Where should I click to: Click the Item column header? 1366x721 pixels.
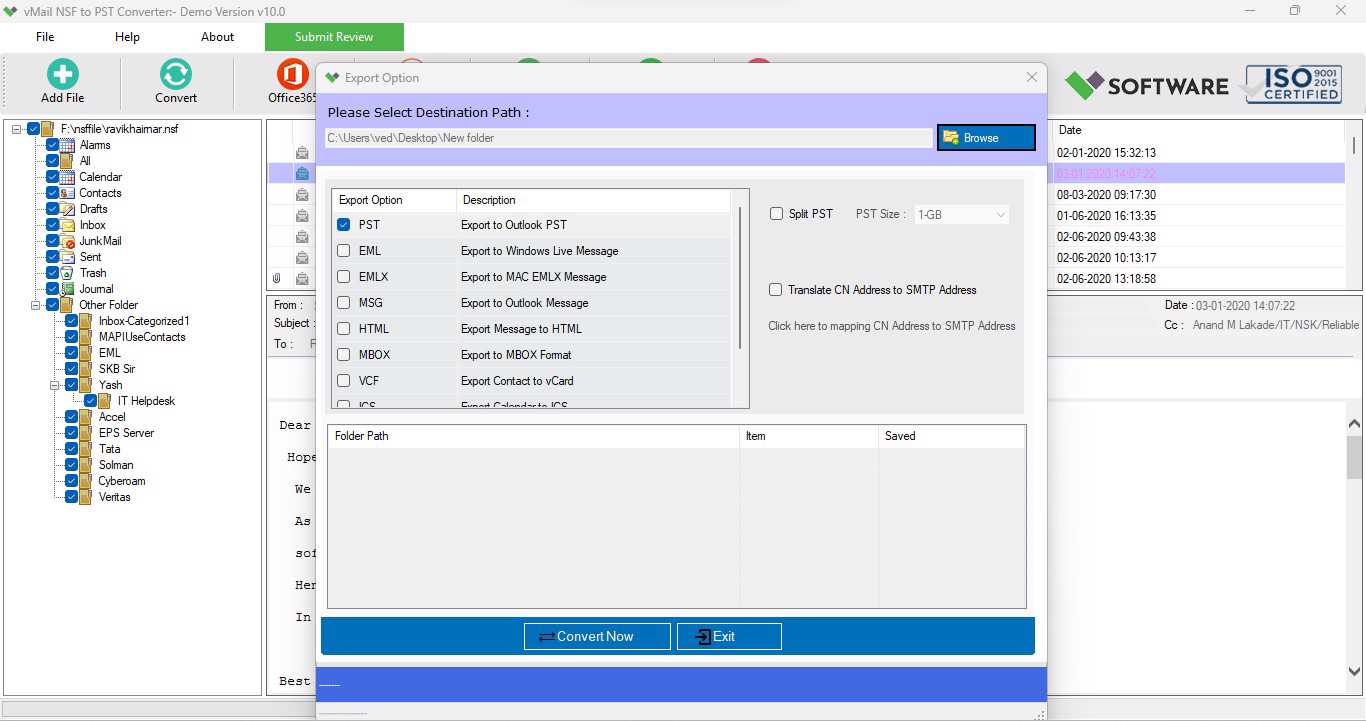pos(809,436)
